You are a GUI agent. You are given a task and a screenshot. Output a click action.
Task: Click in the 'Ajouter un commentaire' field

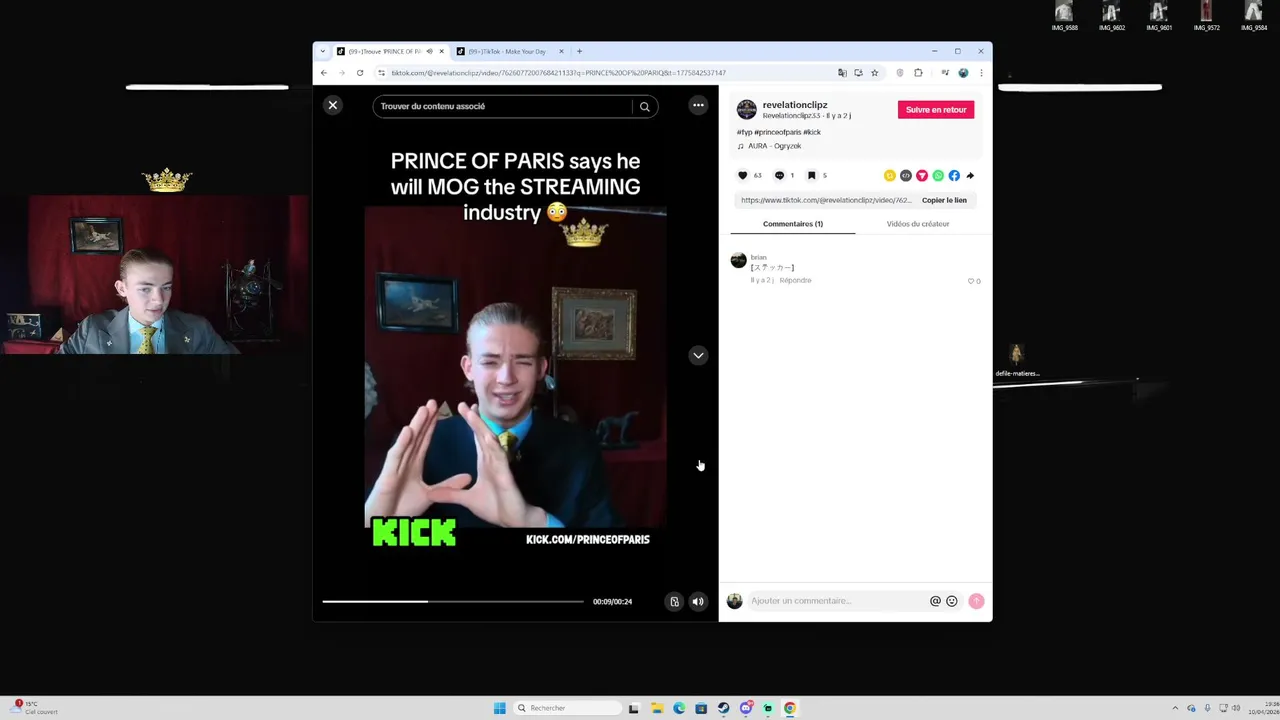(x=837, y=601)
